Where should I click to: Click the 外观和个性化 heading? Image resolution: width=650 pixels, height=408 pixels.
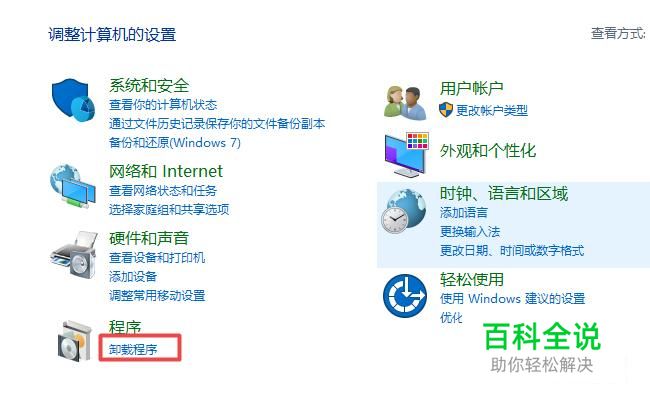(488, 151)
